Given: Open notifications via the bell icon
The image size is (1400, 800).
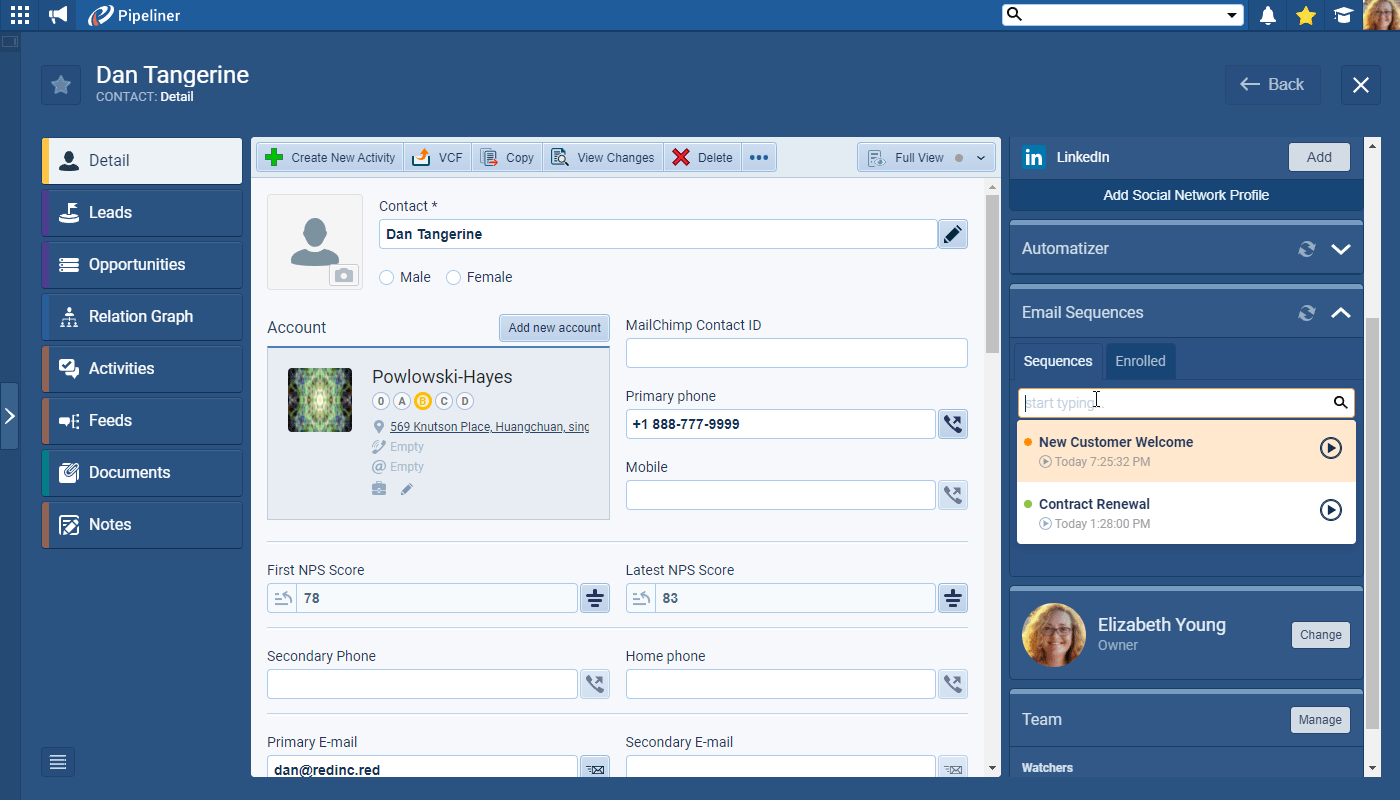Looking at the screenshot, I should coord(1267,15).
